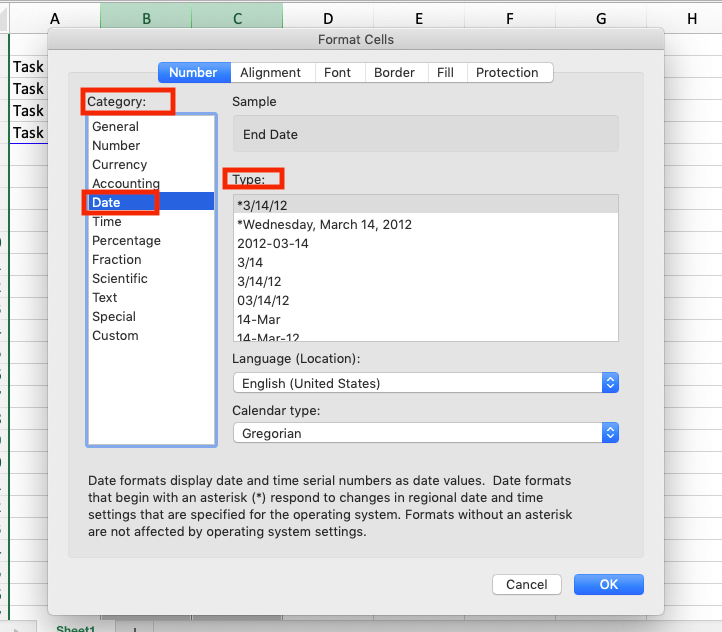The width and height of the screenshot is (722, 632).
Task: Select column B header in spreadsheet
Action: (146, 17)
